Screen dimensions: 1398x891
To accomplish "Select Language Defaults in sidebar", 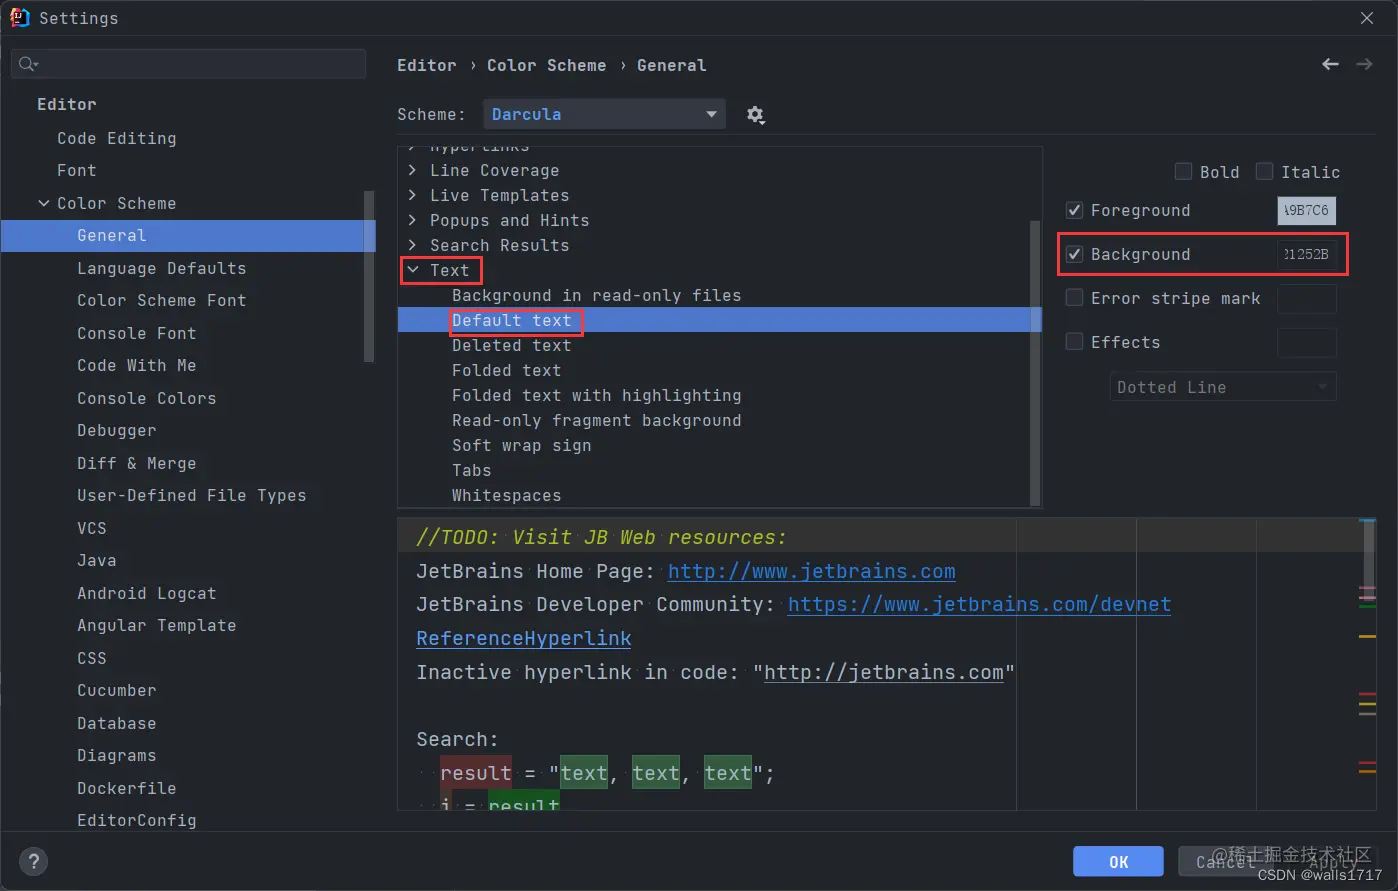I will point(161,268).
